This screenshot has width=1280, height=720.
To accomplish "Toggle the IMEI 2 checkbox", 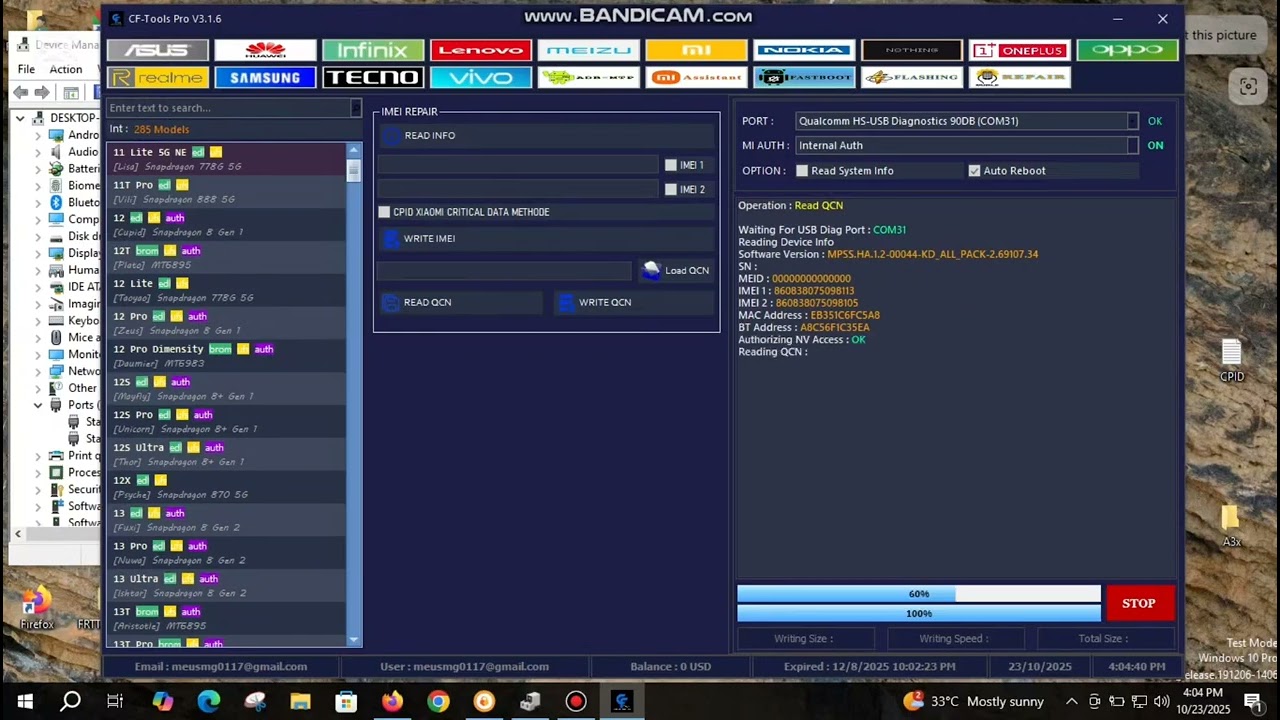I will pyautogui.click(x=671, y=189).
